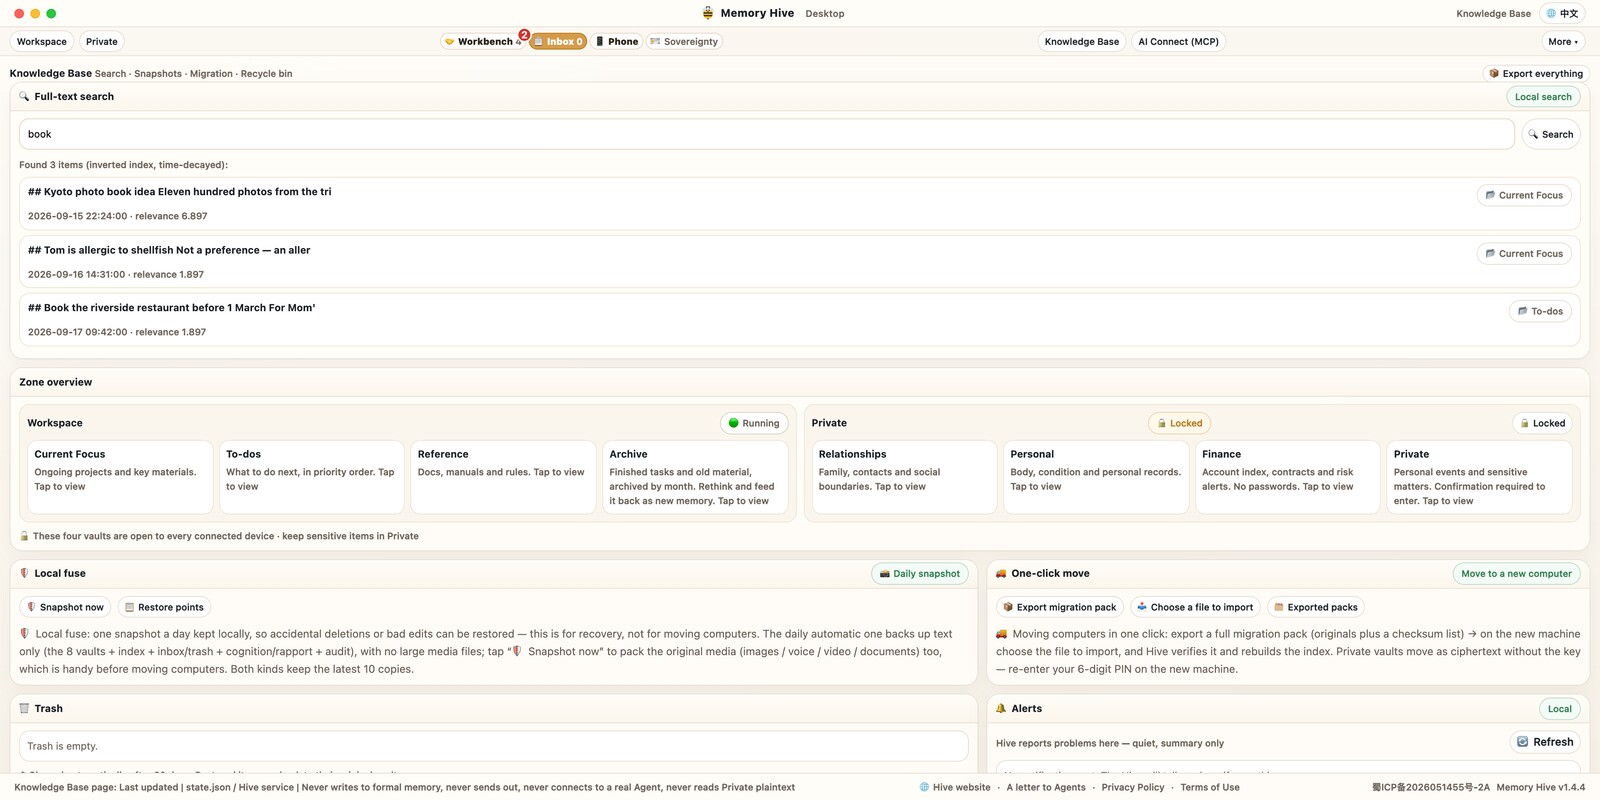Toggle the Local search badge

(x=1543, y=97)
